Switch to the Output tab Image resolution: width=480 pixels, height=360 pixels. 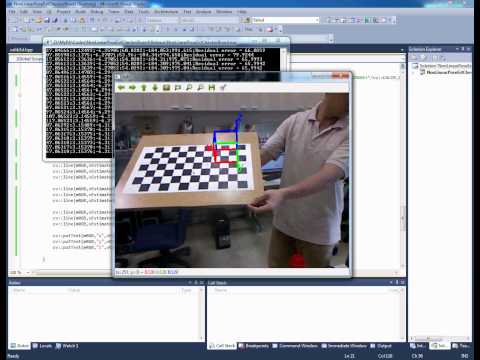(x=381, y=346)
